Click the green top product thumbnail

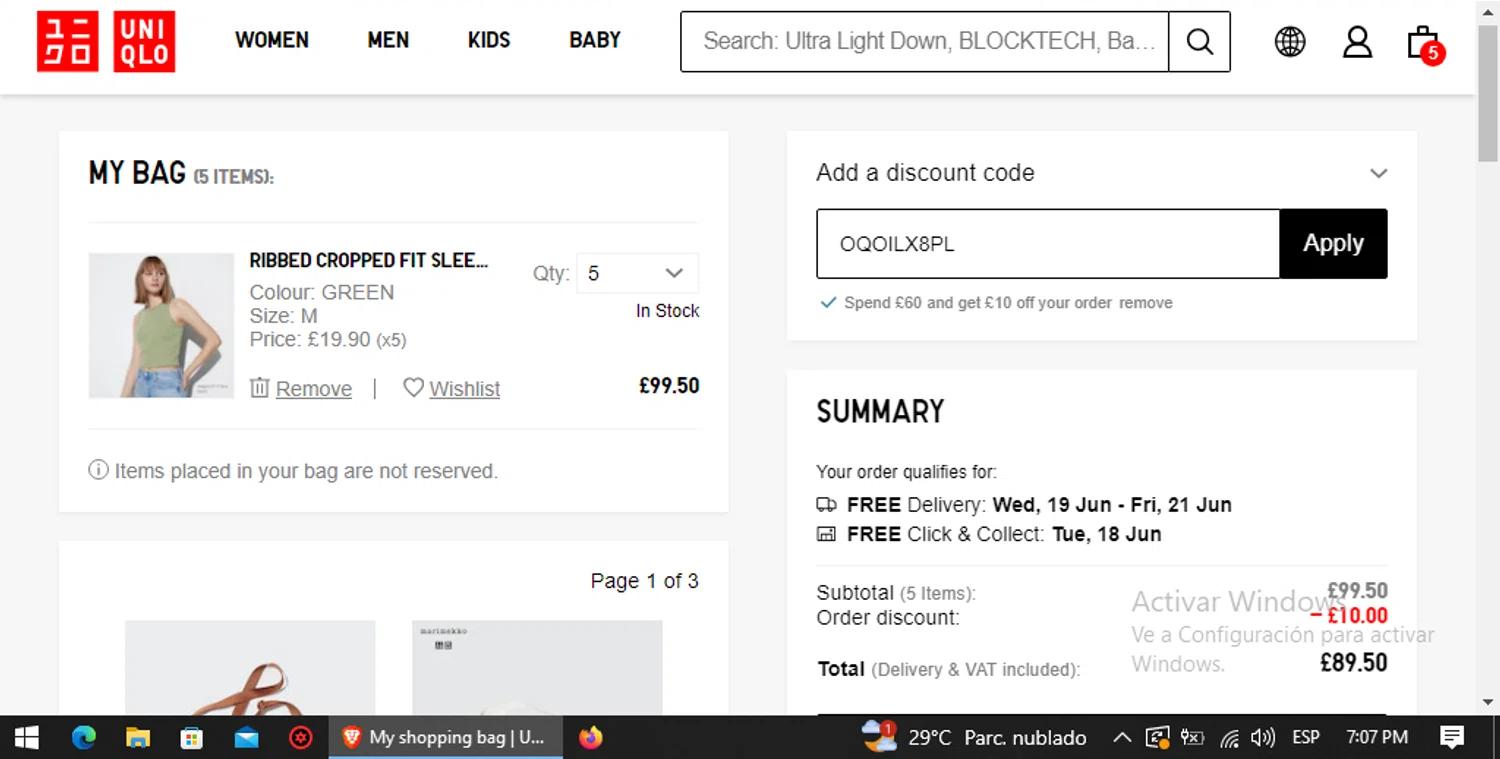coord(161,325)
